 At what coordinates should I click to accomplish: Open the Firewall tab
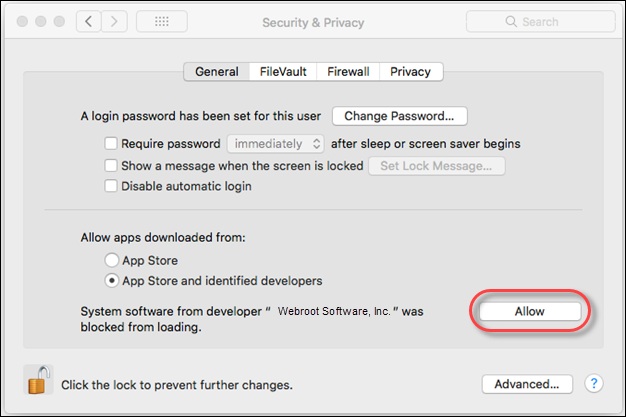(x=348, y=72)
